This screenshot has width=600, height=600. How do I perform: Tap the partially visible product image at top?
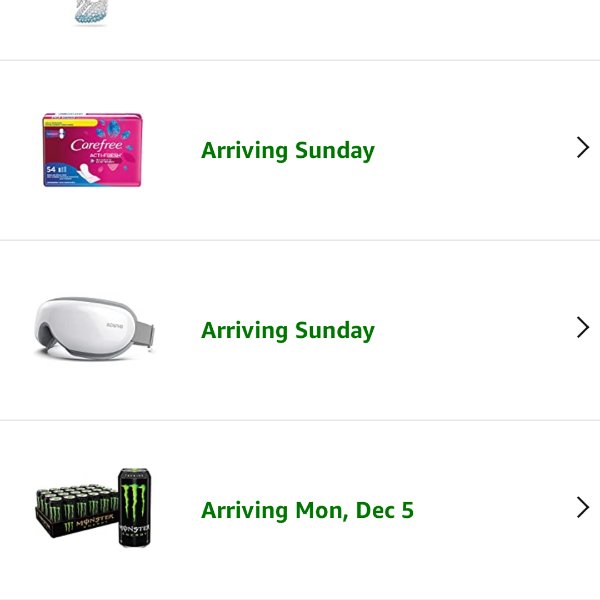tap(91, 13)
